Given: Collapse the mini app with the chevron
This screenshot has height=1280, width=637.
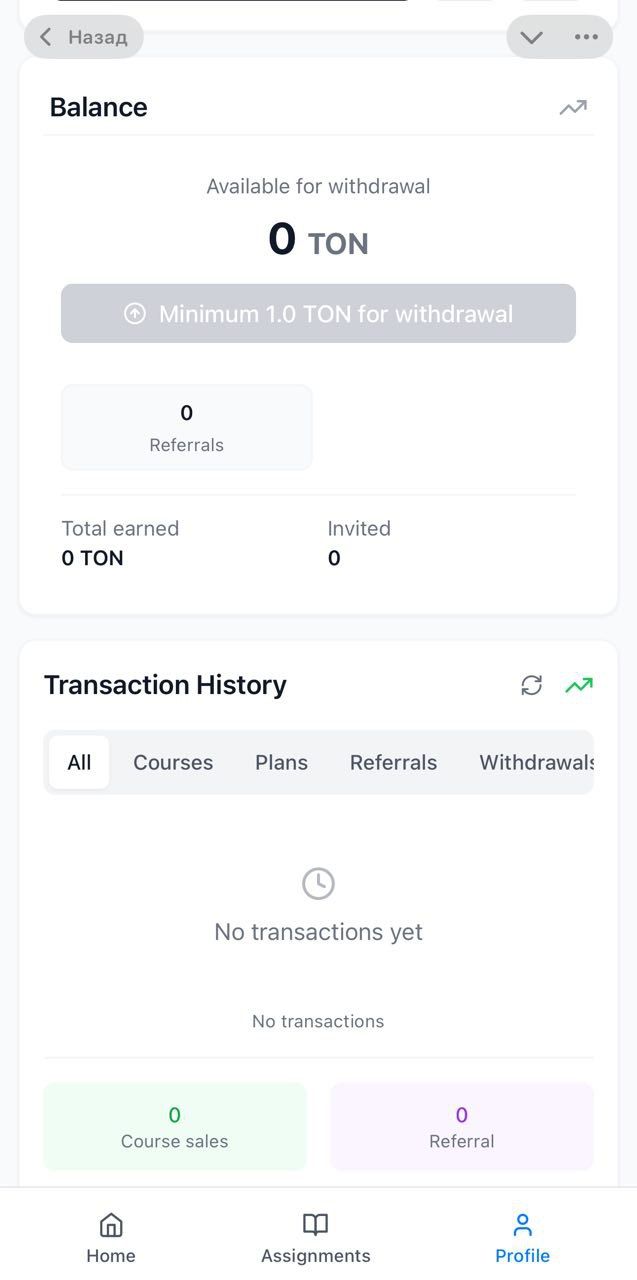Looking at the screenshot, I should click(532, 36).
